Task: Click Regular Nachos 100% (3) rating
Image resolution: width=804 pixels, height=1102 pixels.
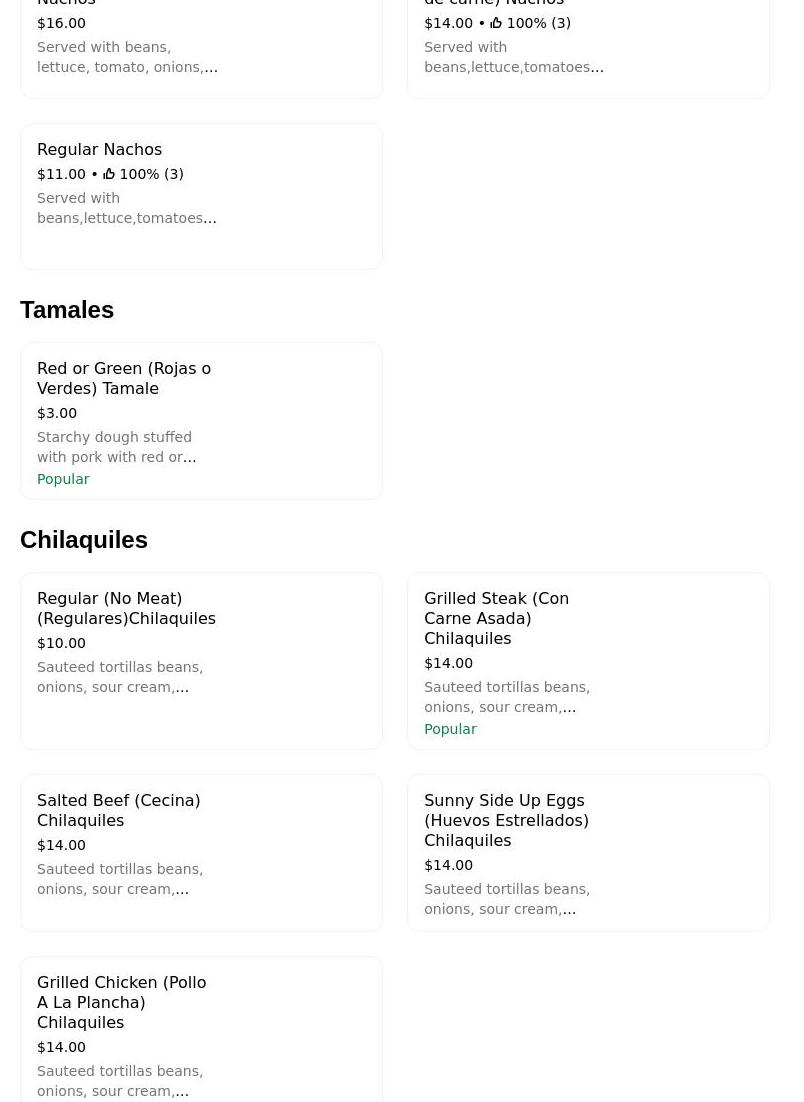Action: (151, 174)
